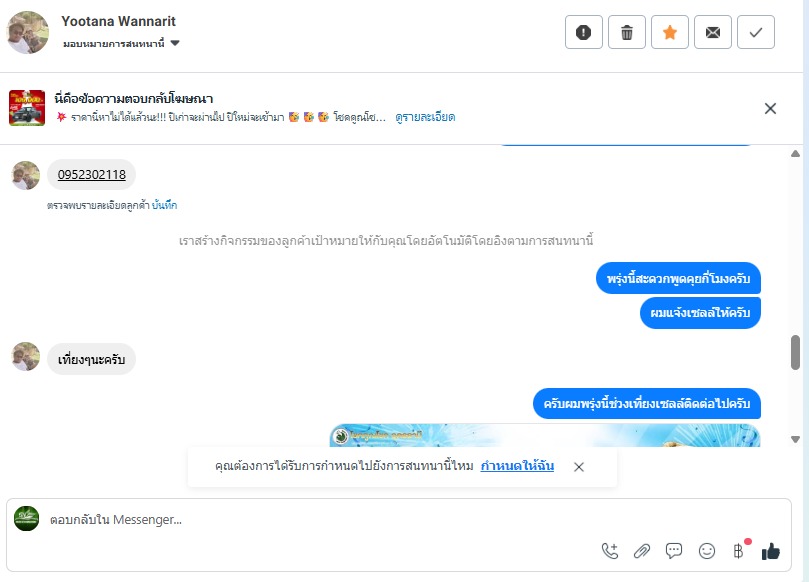The image size is (809, 582).
Task: Send a thumbs-up like
Action: 771,552
